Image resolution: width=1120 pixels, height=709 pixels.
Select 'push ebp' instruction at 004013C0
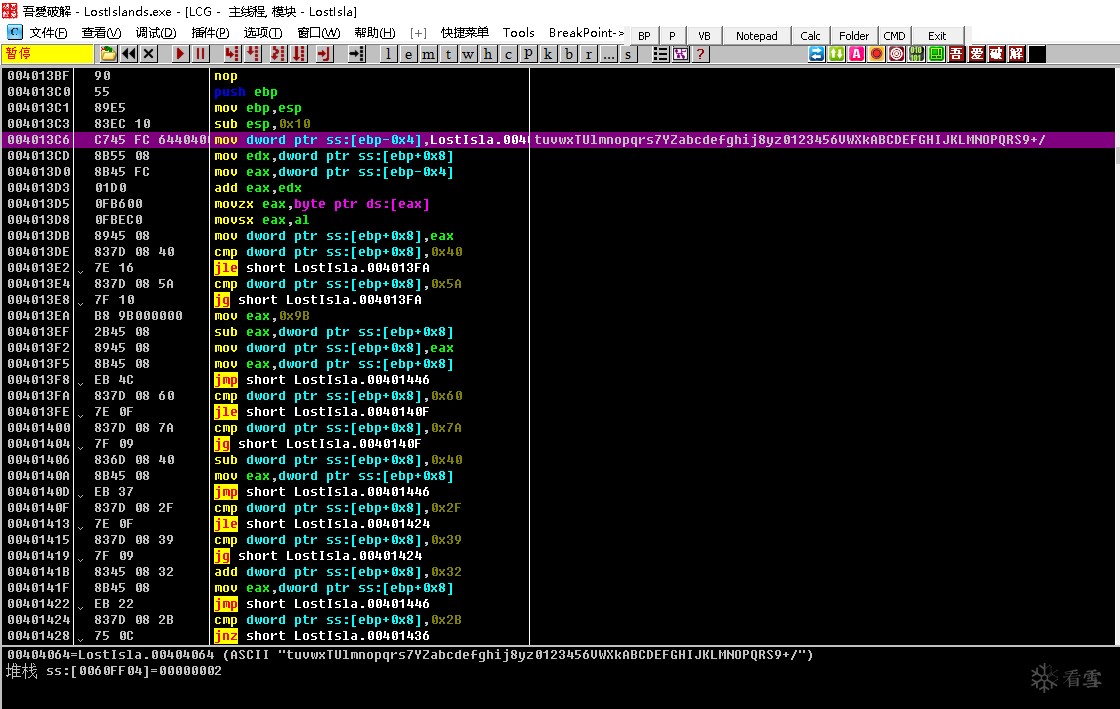246,92
